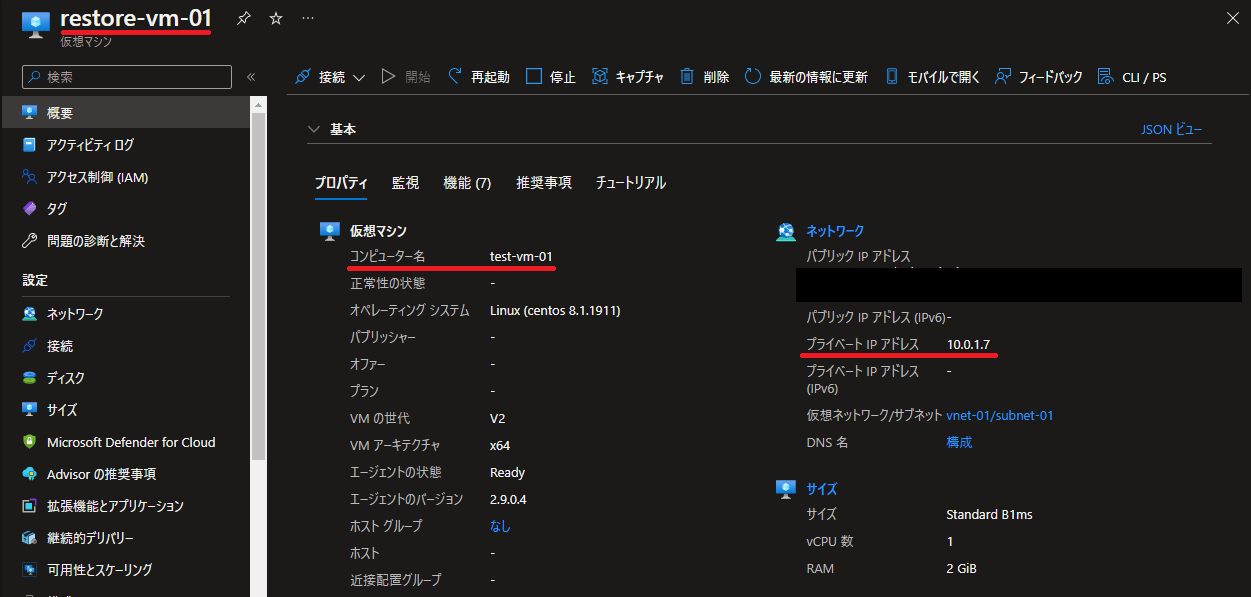Stop the VM with 停止 button
The height and width of the screenshot is (597, 1251).
tap(551, 77)
